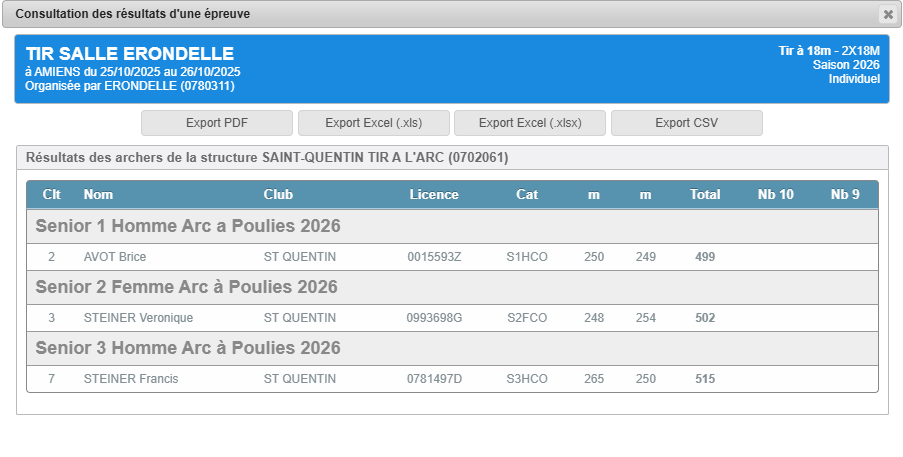Click the Cat column header
Screen dimensions: 903x457
pyautogui.click(x=527, y=194)
